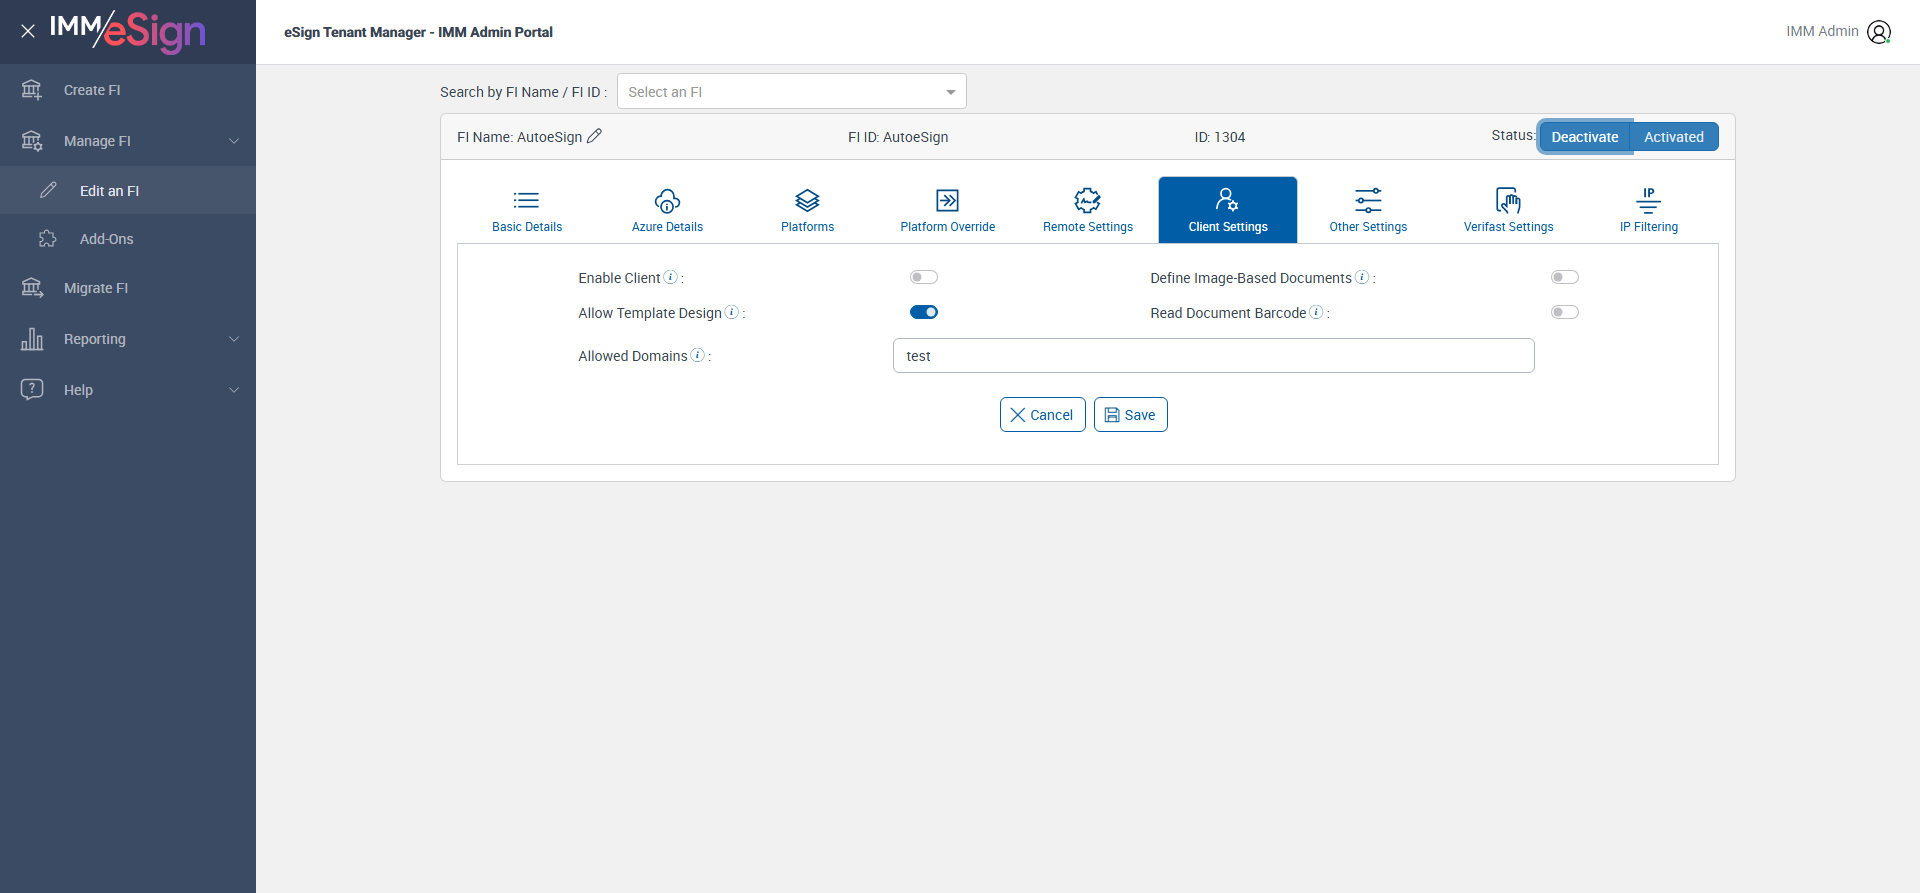Click into the Allowed Domains field
The width and height of the screenshot is (1920, 893).
tap(1213, 356)
